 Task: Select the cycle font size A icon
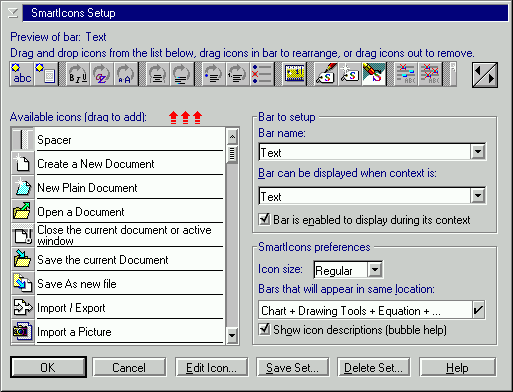(126, 74)
